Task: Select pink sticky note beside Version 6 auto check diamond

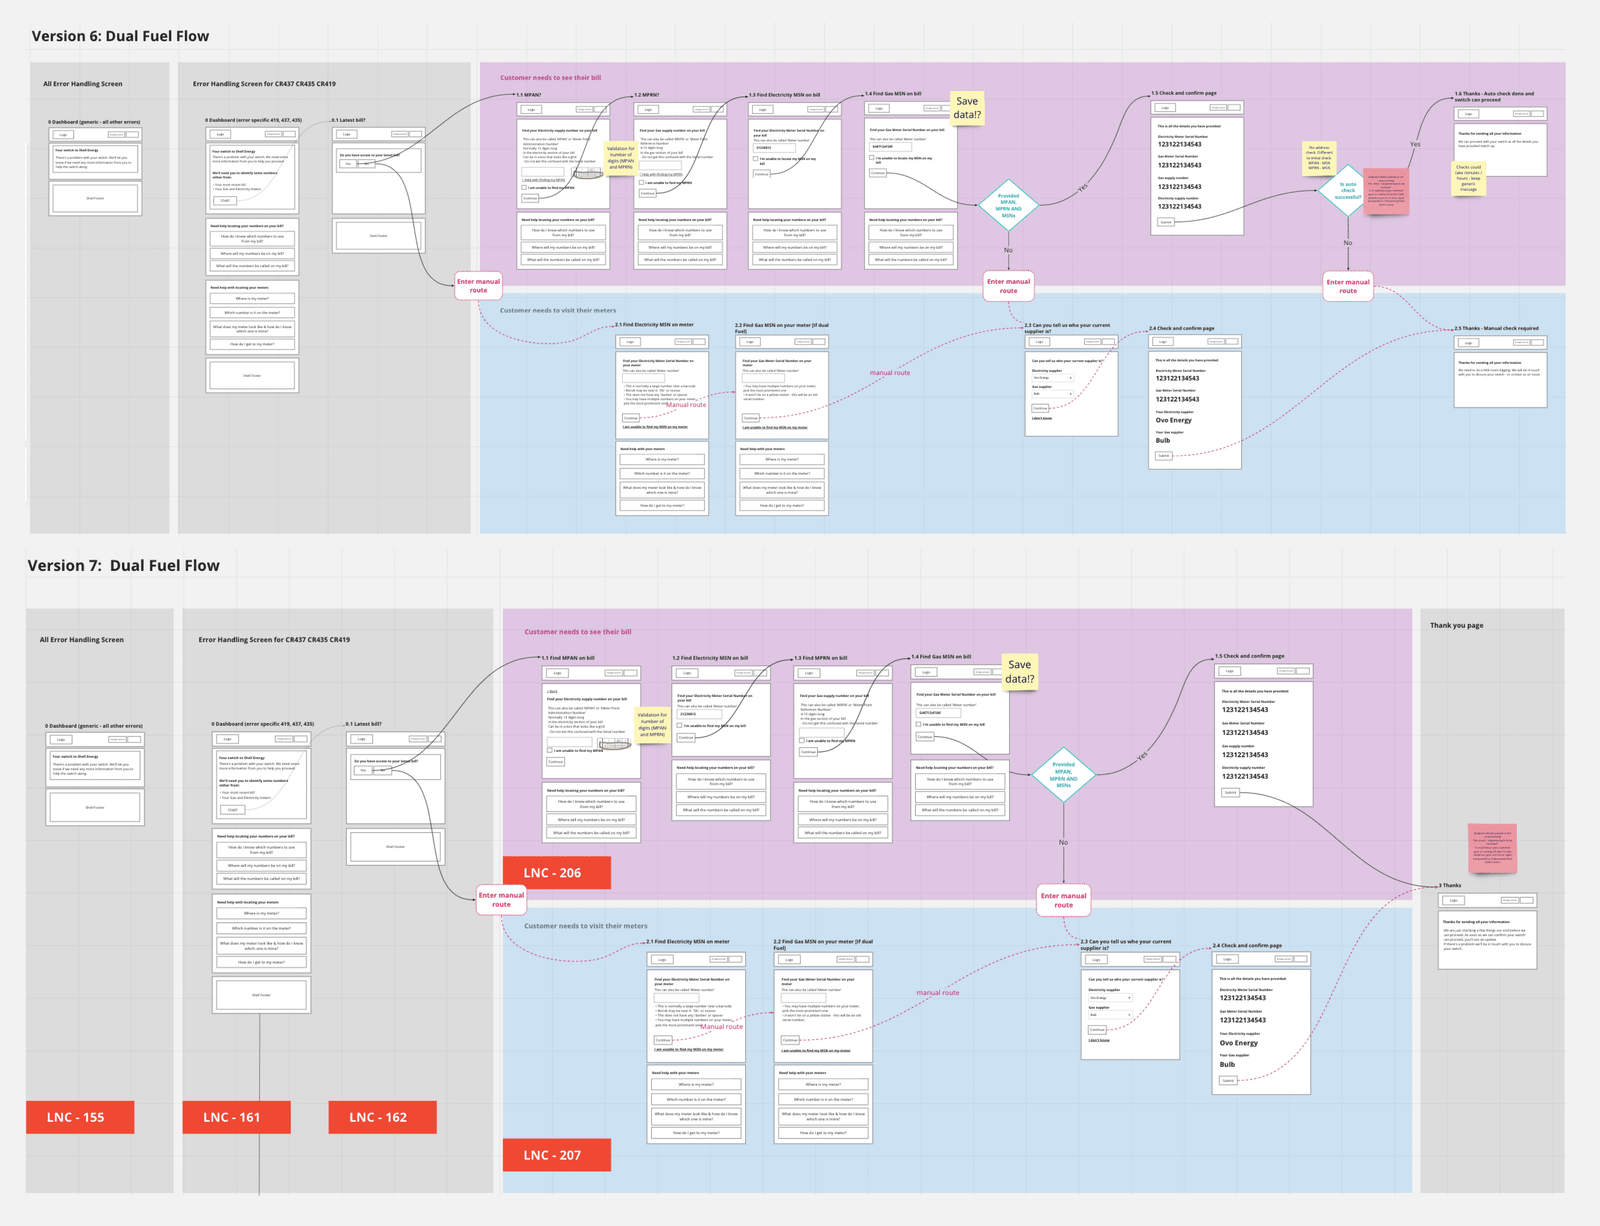Action: [x=1386, y=191]
